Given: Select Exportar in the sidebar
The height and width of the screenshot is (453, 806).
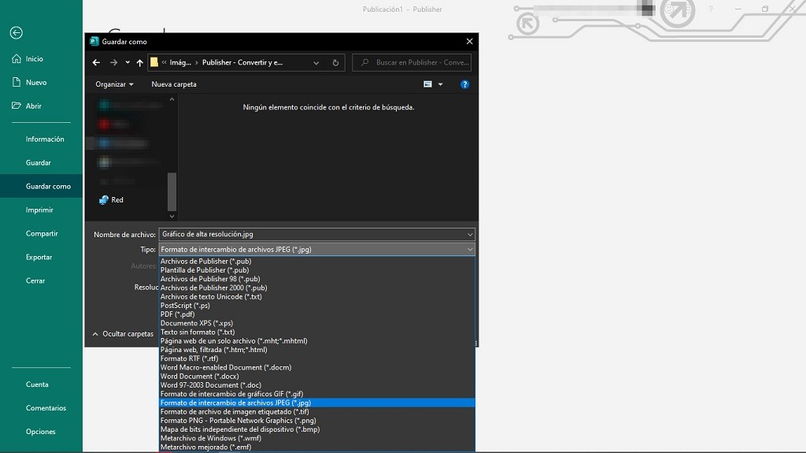Looking at the screenshot, I should 41,257.
